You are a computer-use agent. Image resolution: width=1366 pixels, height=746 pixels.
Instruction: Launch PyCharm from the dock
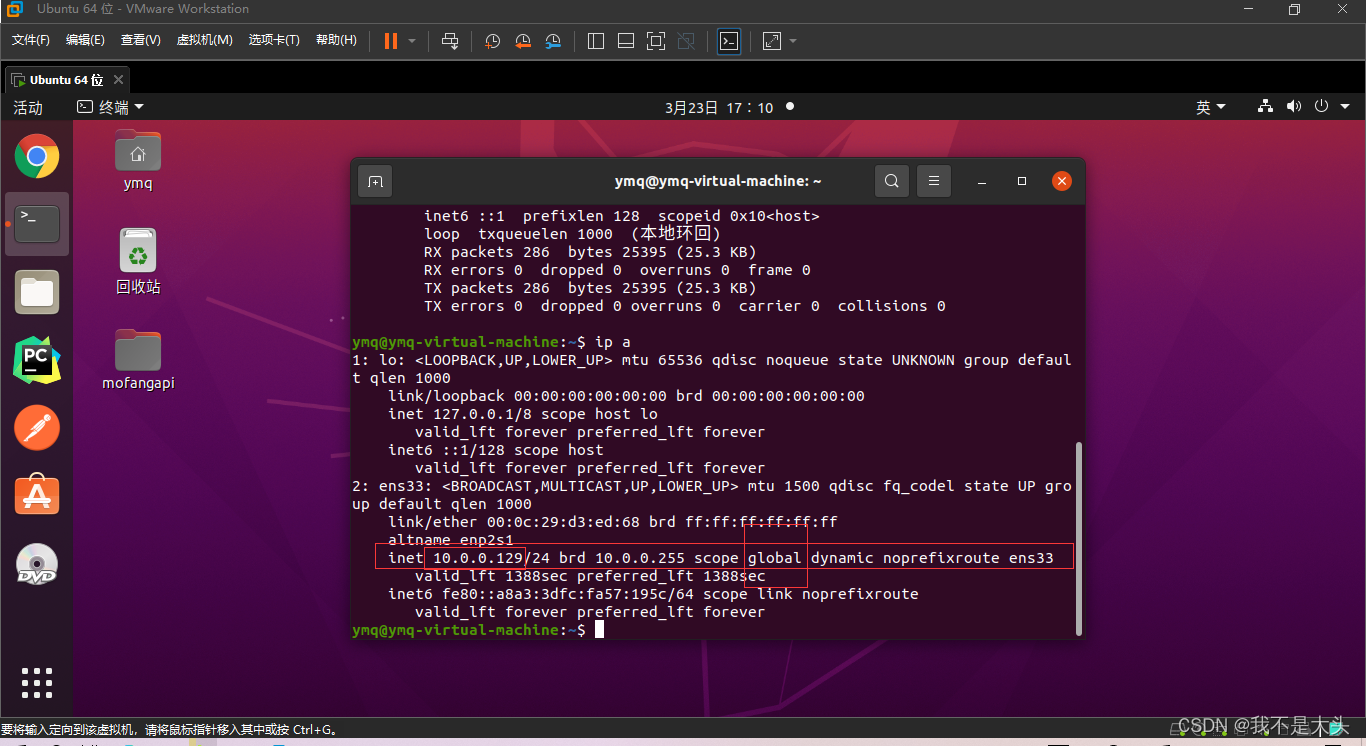[x=37, y=360]
